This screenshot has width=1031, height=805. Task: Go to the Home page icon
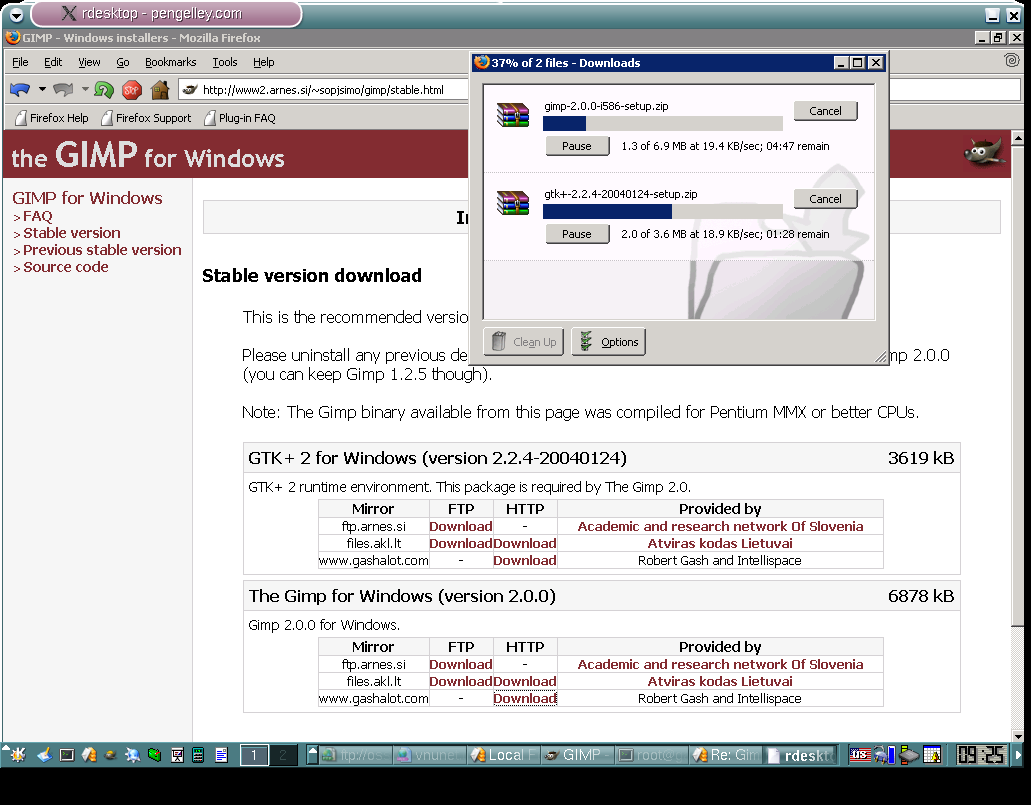pyautogui.click(x=160, y=89)
